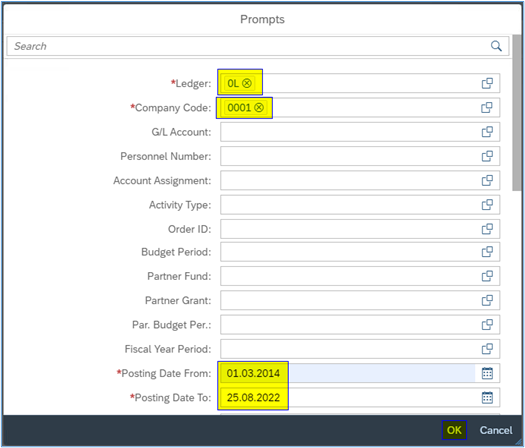Open value help for Company Code field
The image size is (525, 448).
pyautogui.click(x=487, y=108)
